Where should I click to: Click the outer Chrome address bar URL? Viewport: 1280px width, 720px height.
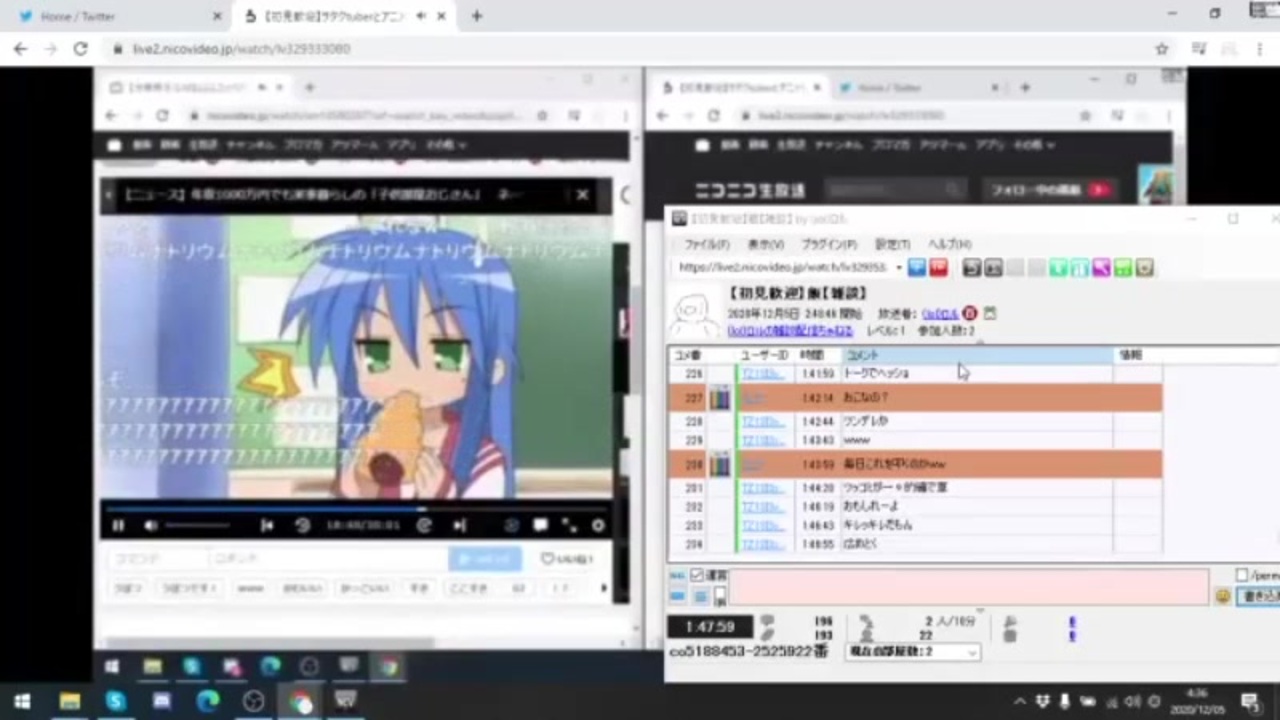point(241,48)
